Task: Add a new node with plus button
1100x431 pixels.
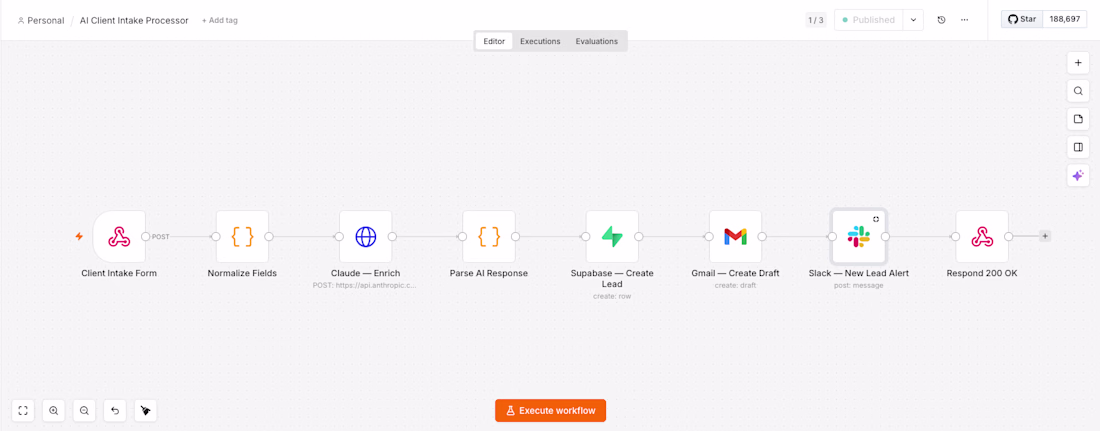Action: pyautogui.click(x=1078, y=62)
